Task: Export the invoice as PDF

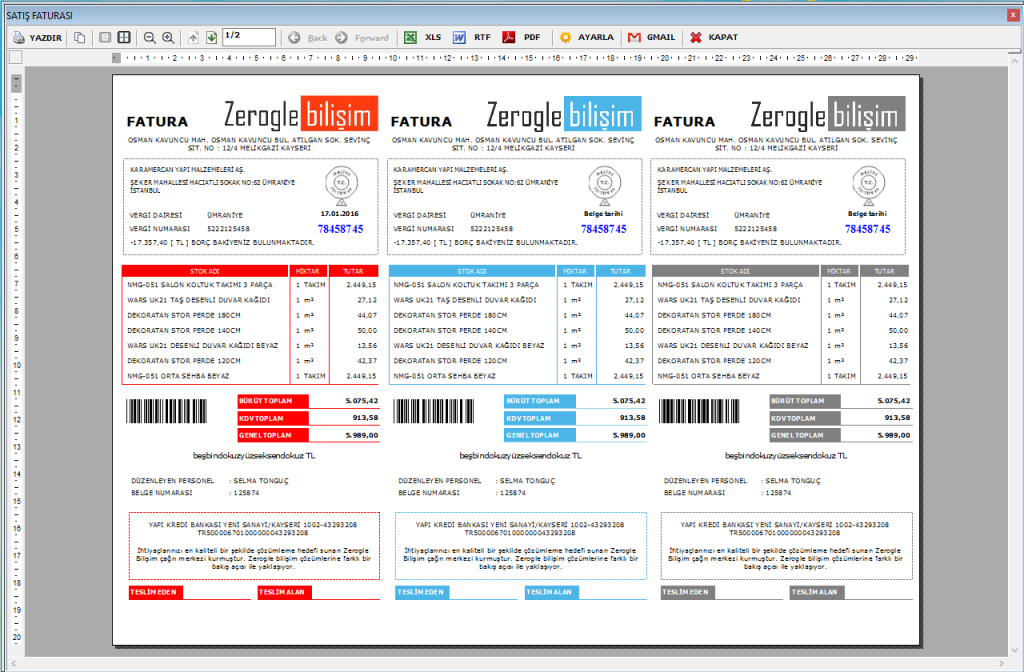Action: pyautogui.click(x=521, y=37)
